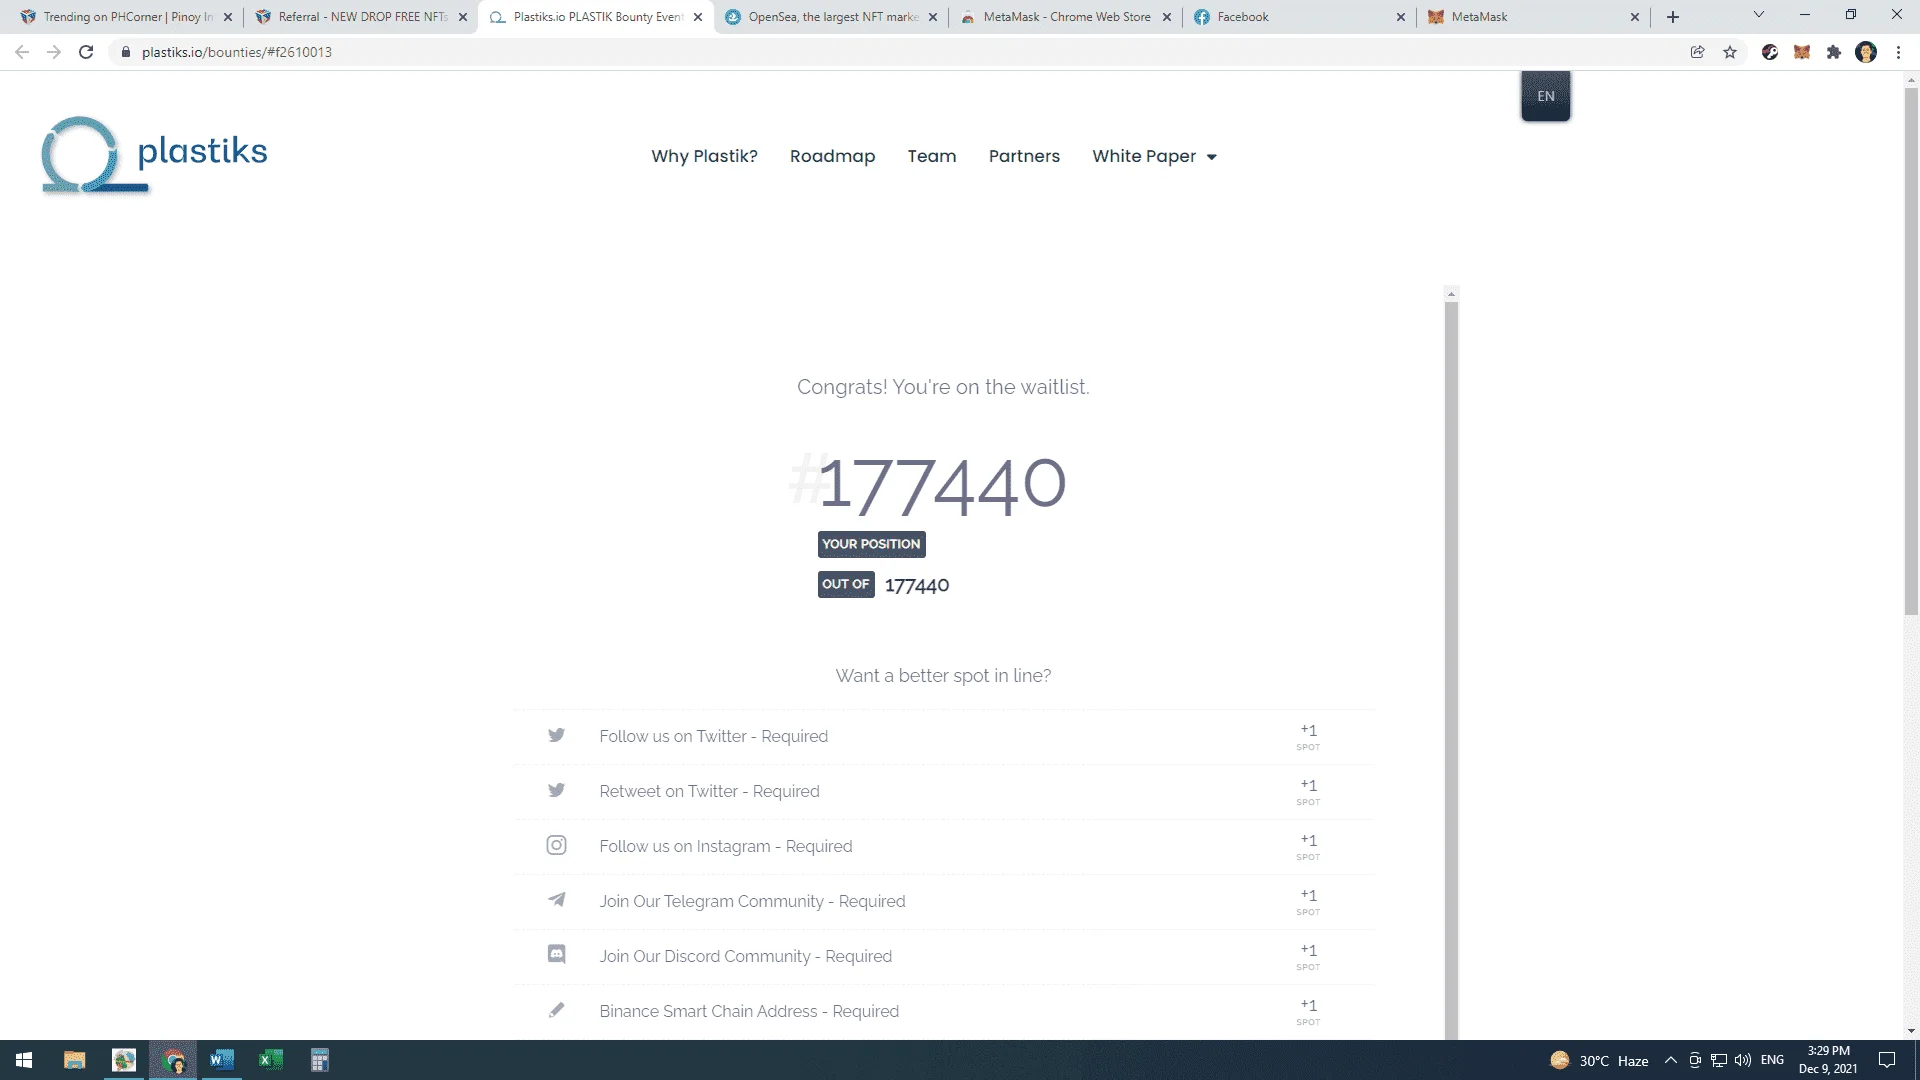Viewport: 1920px width, 1080px height.
Task: Open the Chrome profile avatar
Action: point(1866,52)
